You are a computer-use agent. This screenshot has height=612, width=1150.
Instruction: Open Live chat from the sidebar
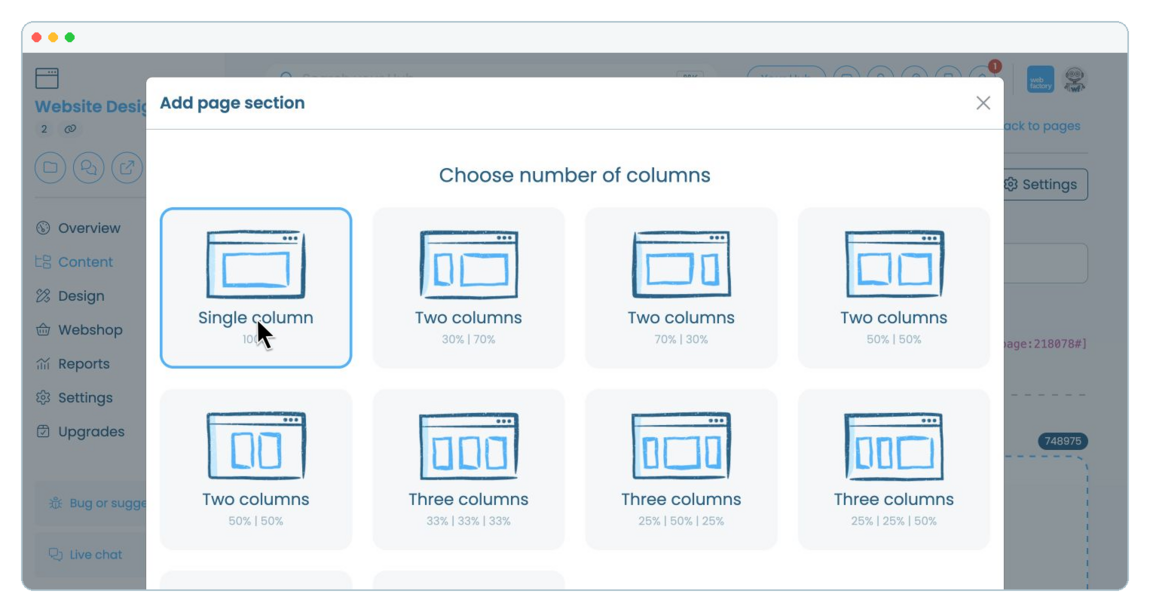click(90, 555)
